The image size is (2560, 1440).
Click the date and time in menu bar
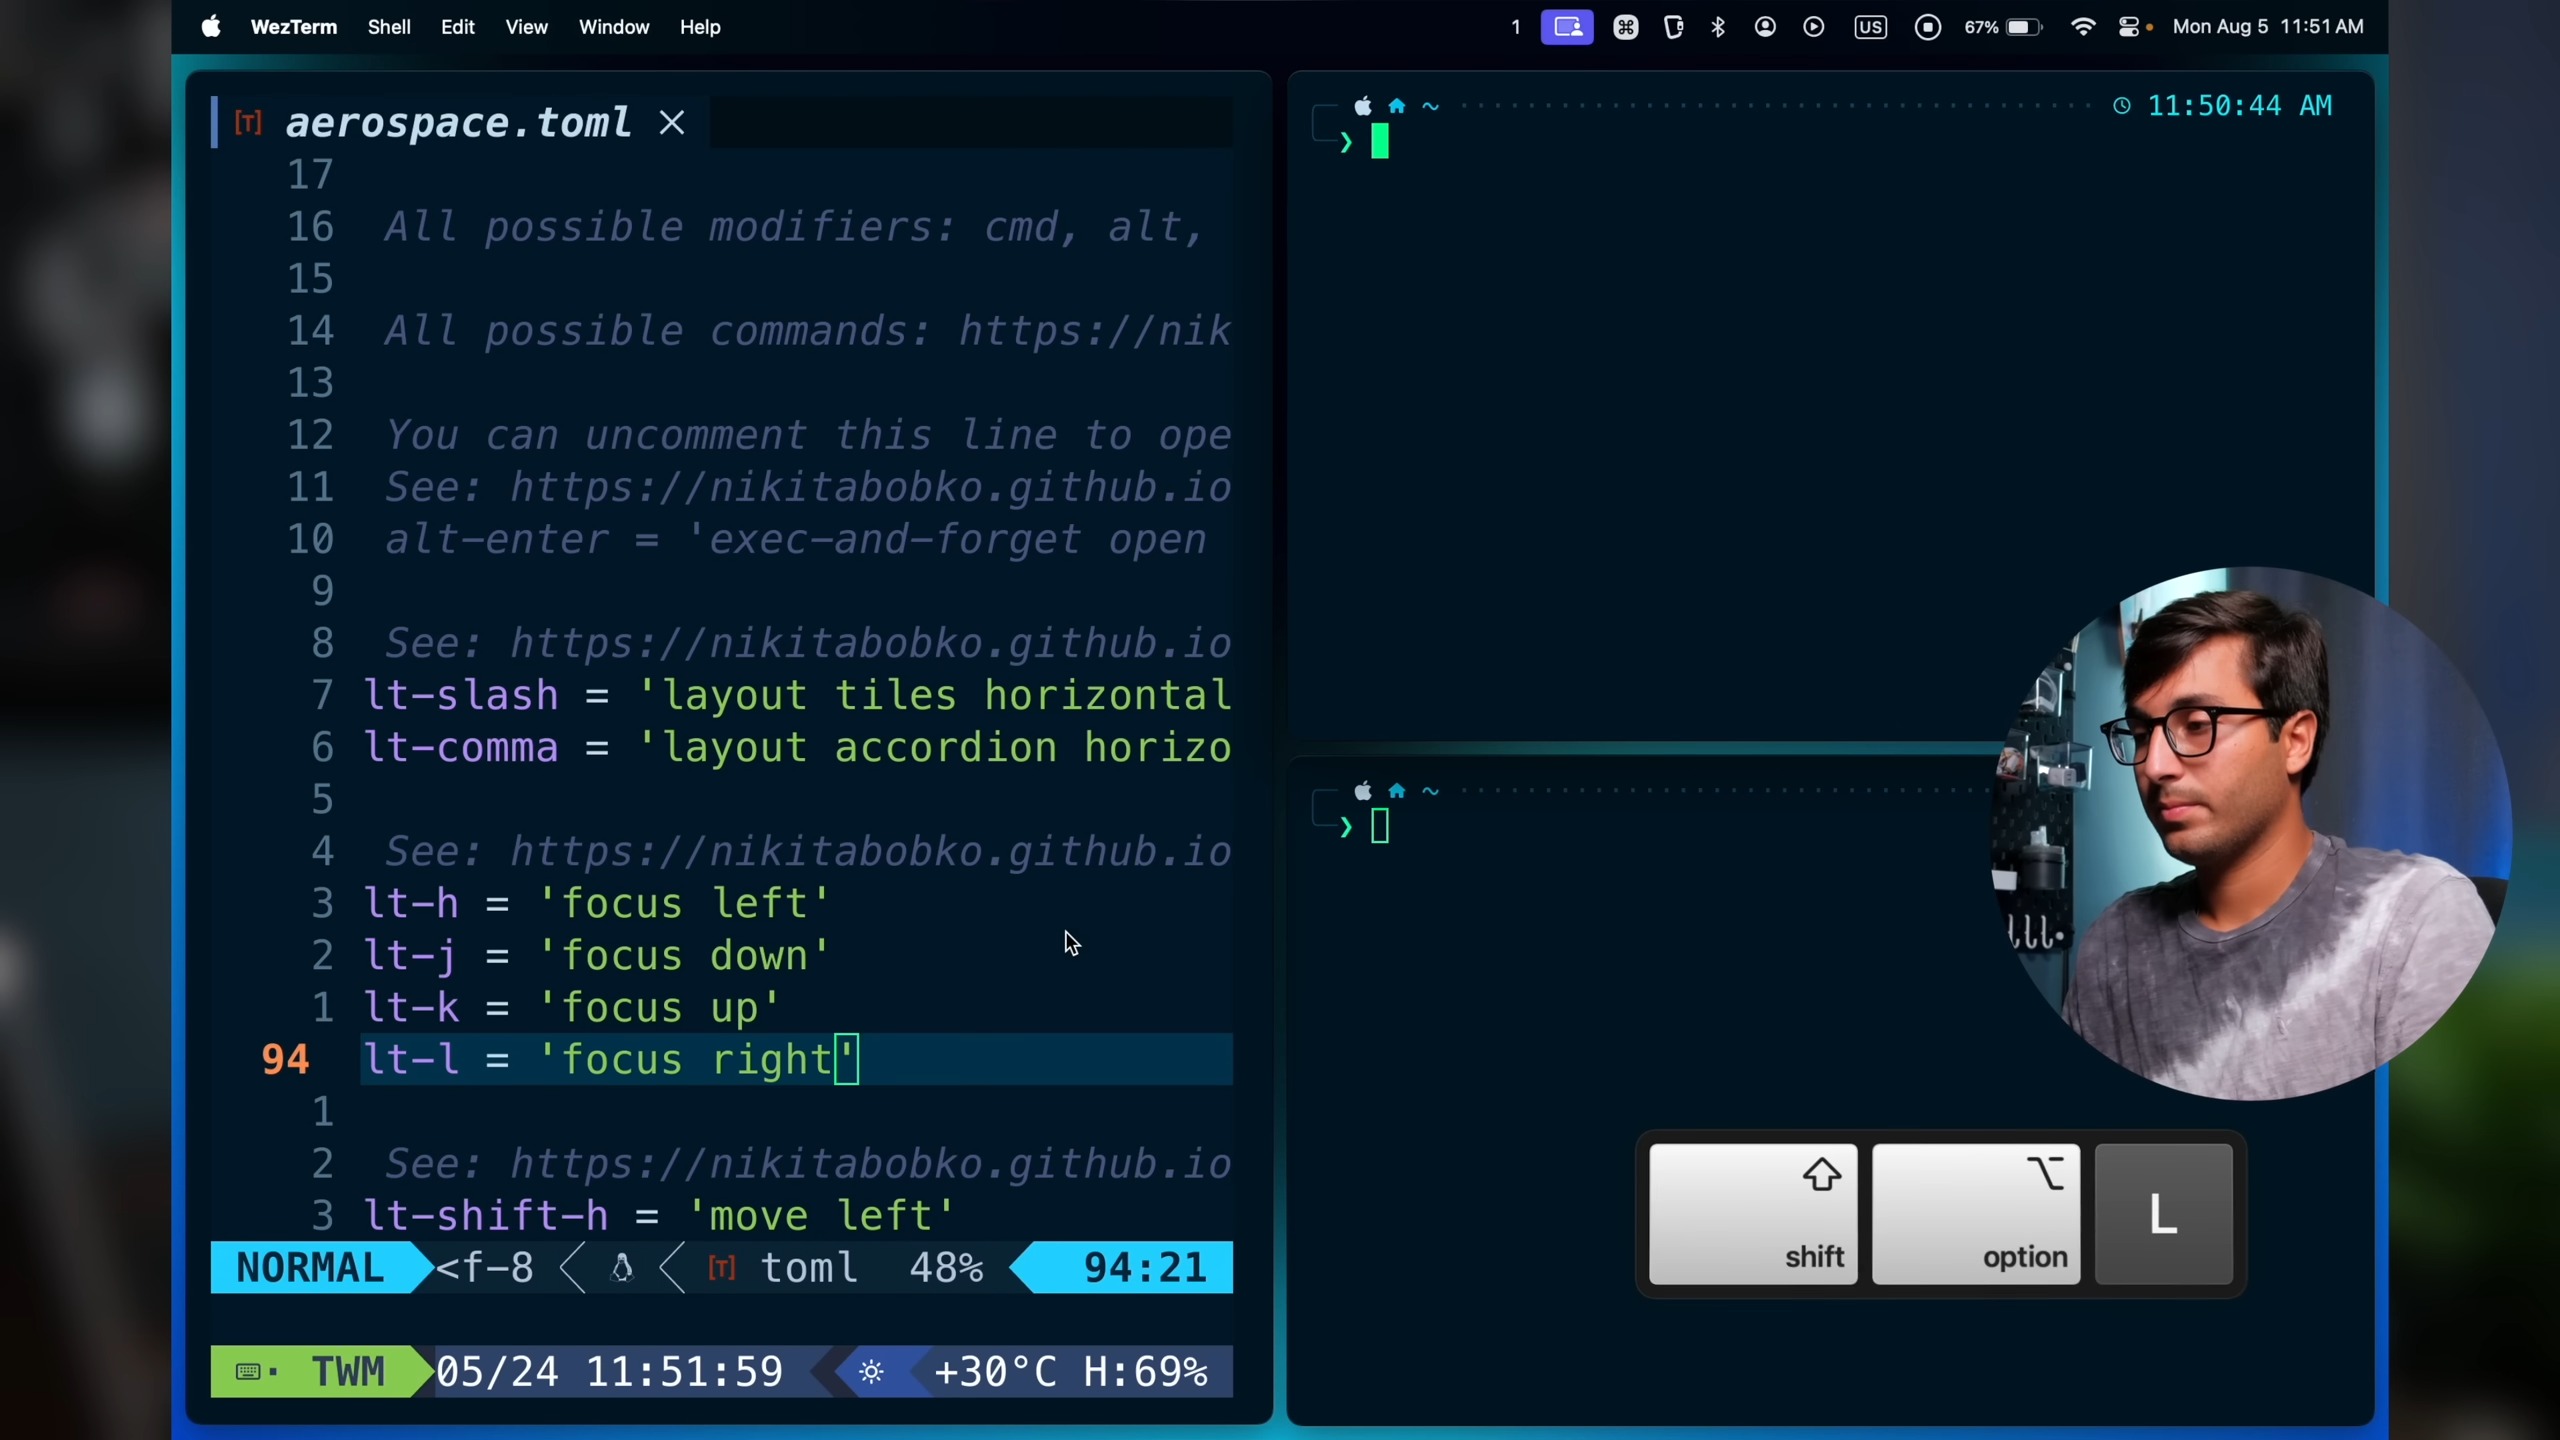pos(2267,27)
